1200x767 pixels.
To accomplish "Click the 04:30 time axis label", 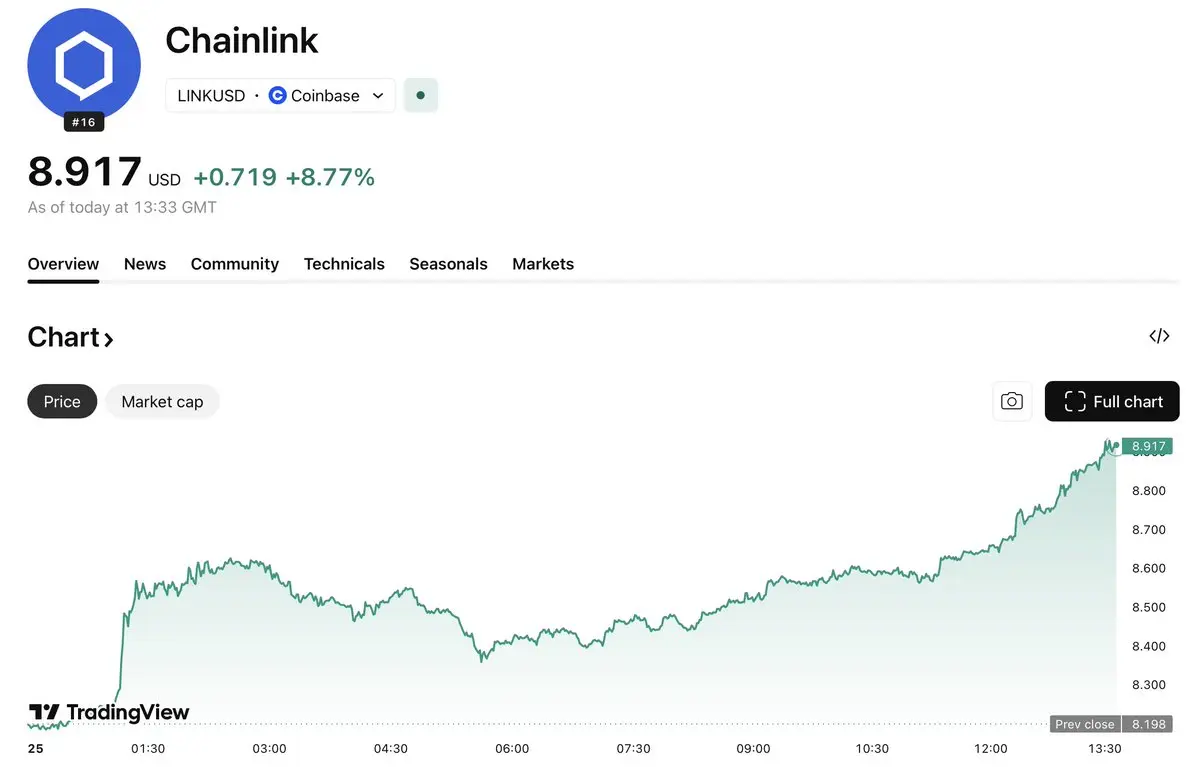I will click(390, 749).
